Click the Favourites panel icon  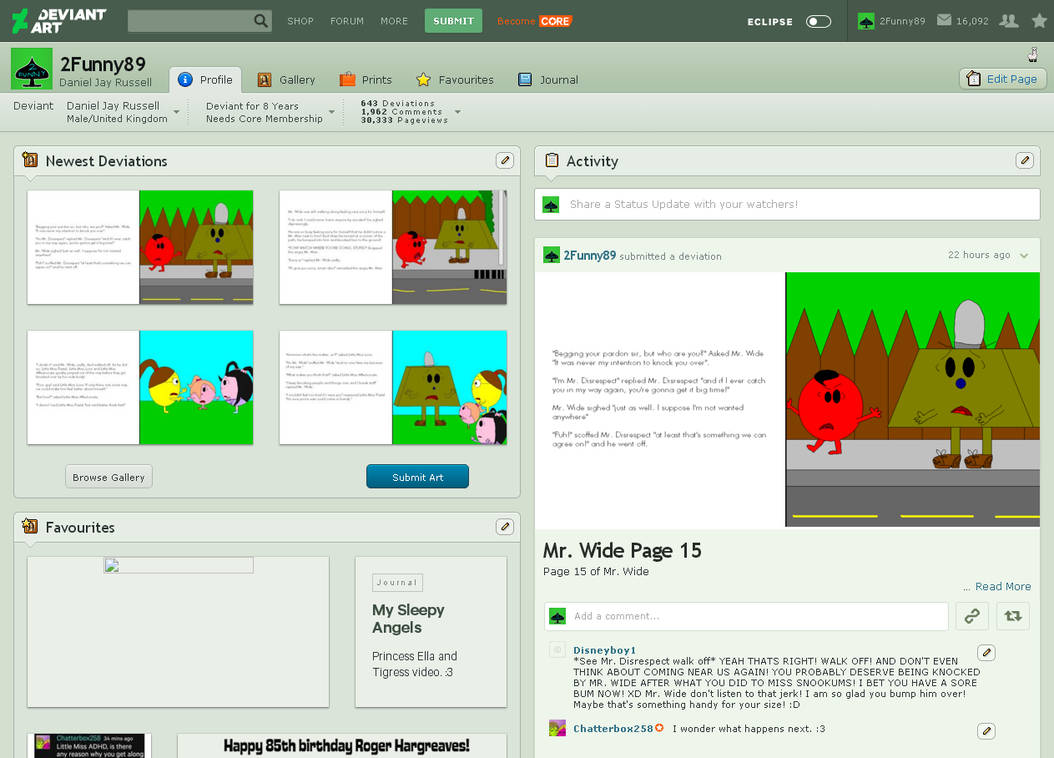30,525
